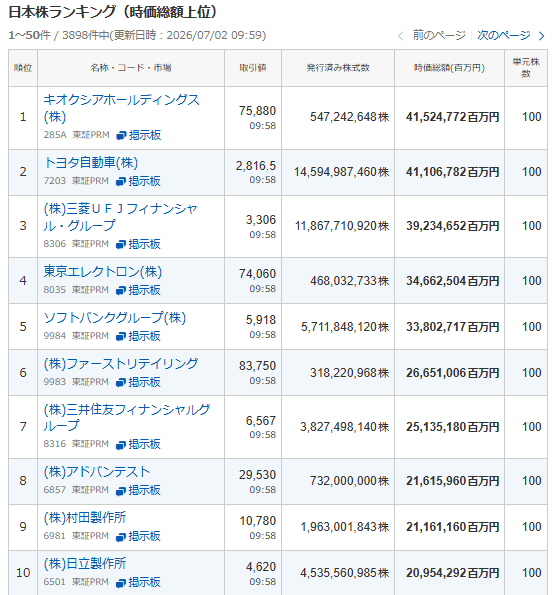Click market cap 21,161,160百万円
This screenshot has height=595, width=555.
tap(452, 527)
